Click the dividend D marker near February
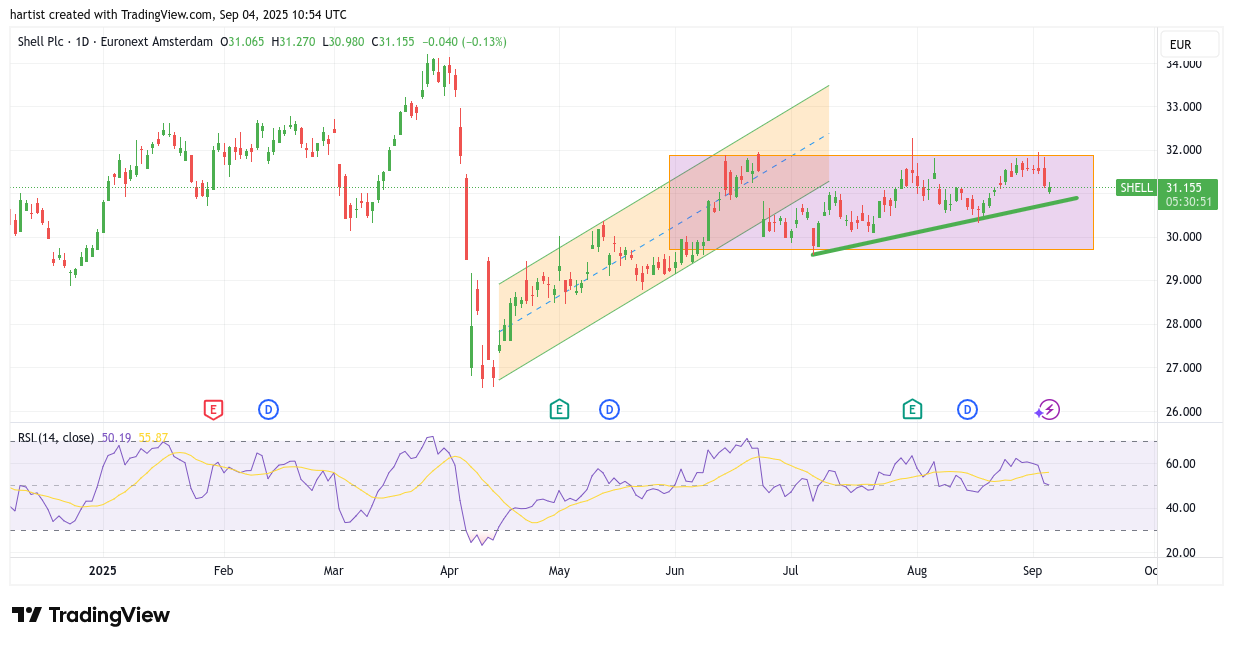This screenshot has width=1233, height=645. click(268, 409)
